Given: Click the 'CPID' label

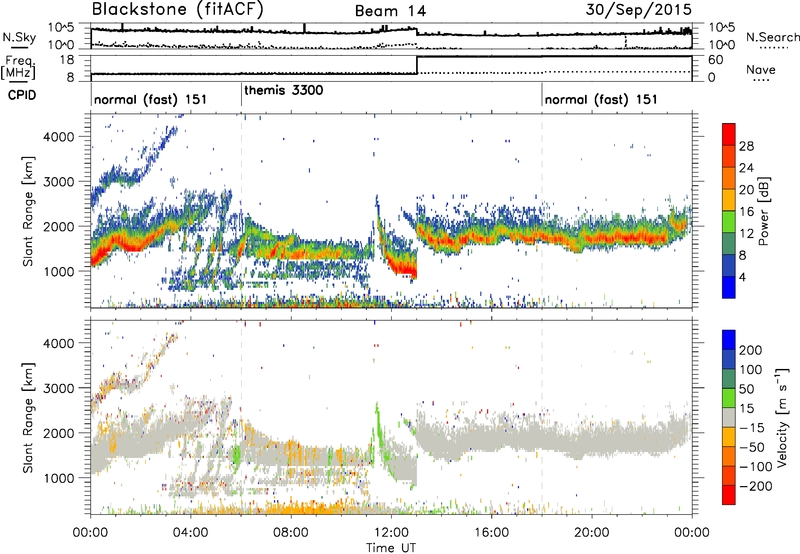Looking at the screenshot, I should point(22,95).
